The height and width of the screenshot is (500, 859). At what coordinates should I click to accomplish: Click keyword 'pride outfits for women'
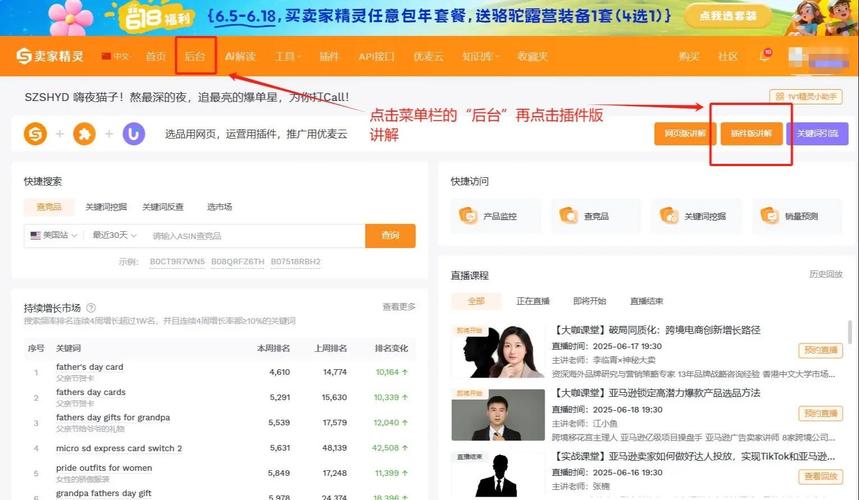[104, 468]
